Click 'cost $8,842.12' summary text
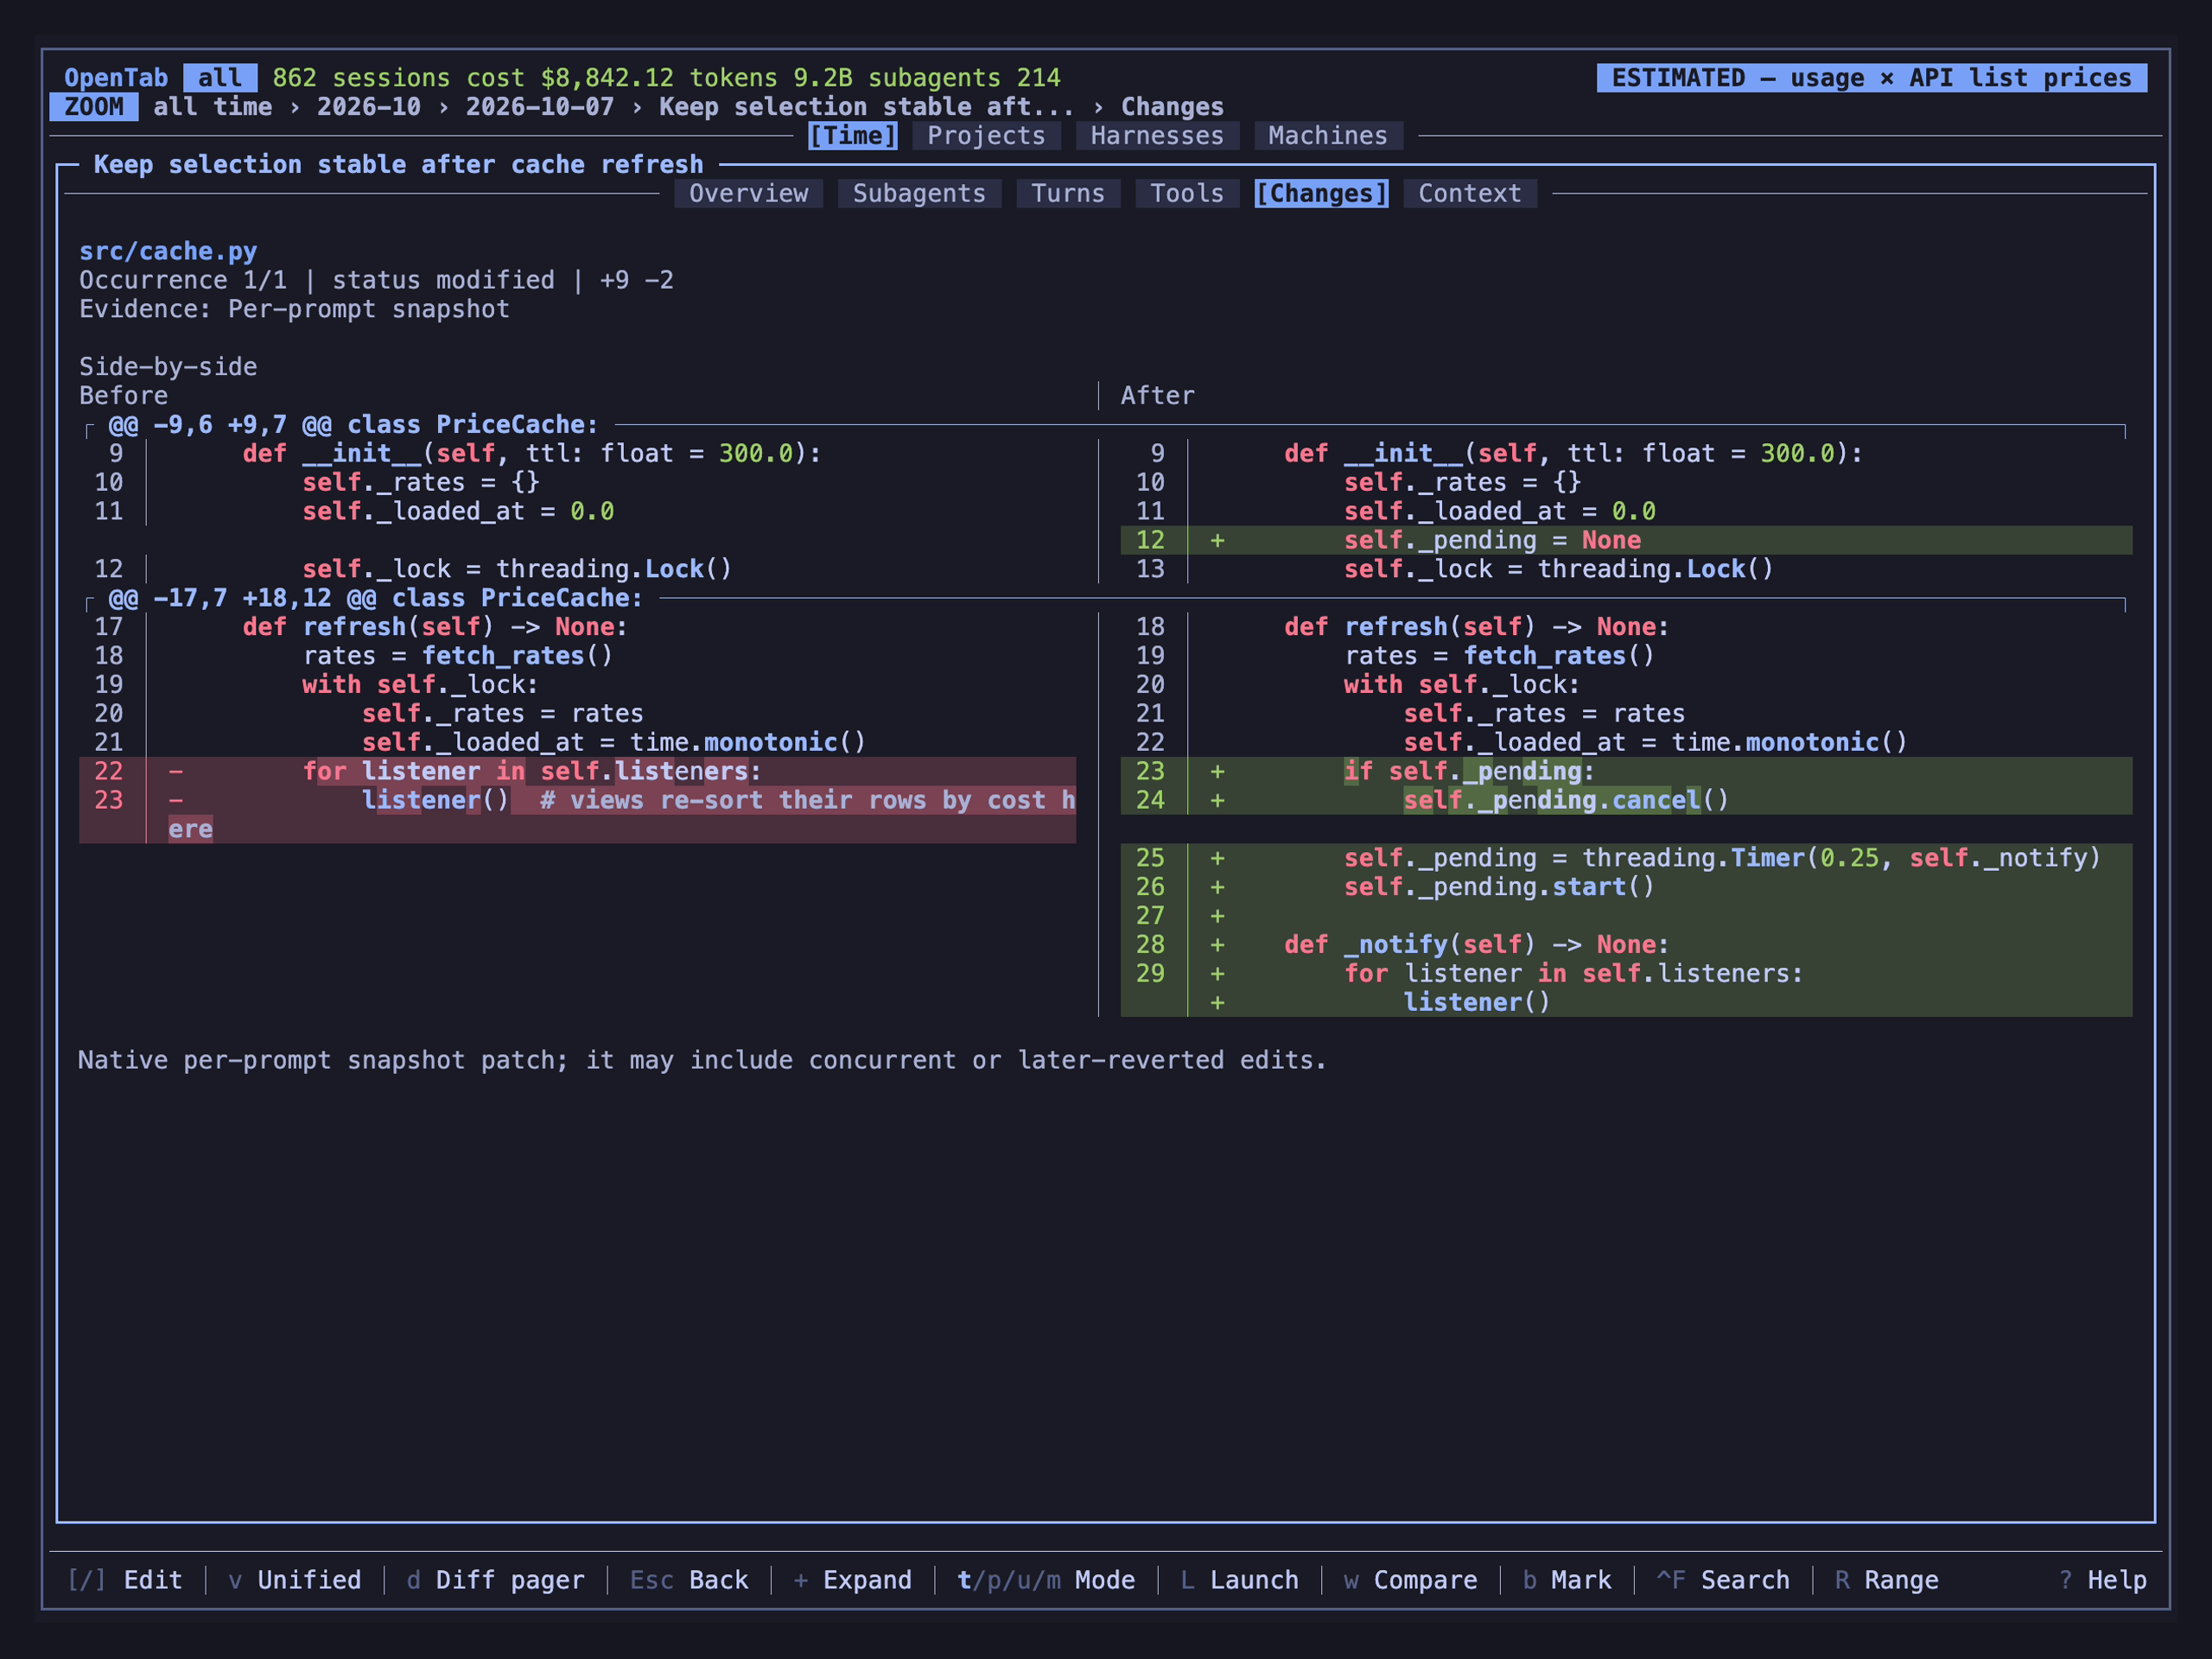The width and height of the screenshot is (2212, 1659). click(570, 78)
